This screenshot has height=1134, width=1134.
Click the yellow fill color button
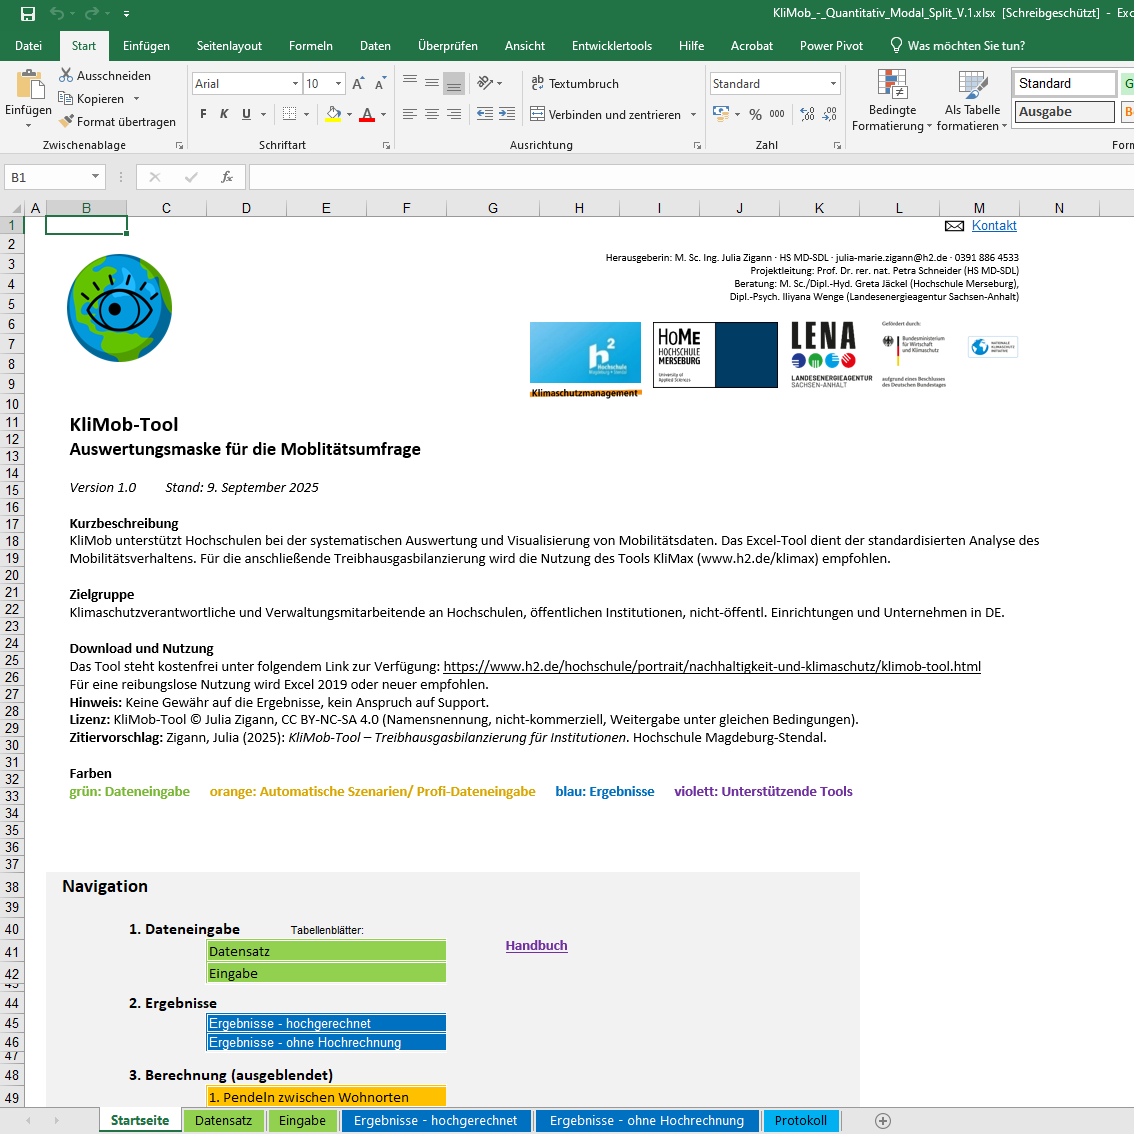coord(334,115)
